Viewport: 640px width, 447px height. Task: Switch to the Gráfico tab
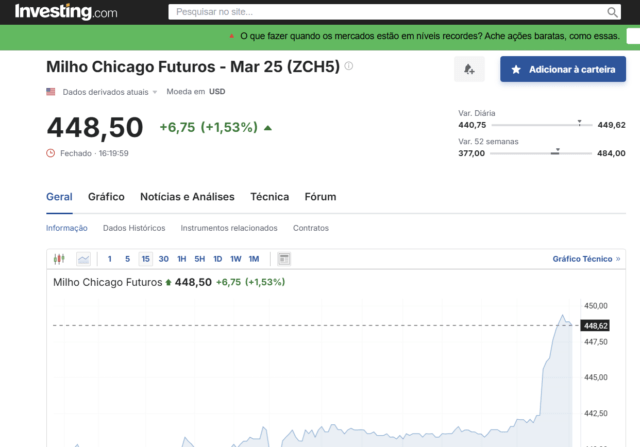(106, 197)
